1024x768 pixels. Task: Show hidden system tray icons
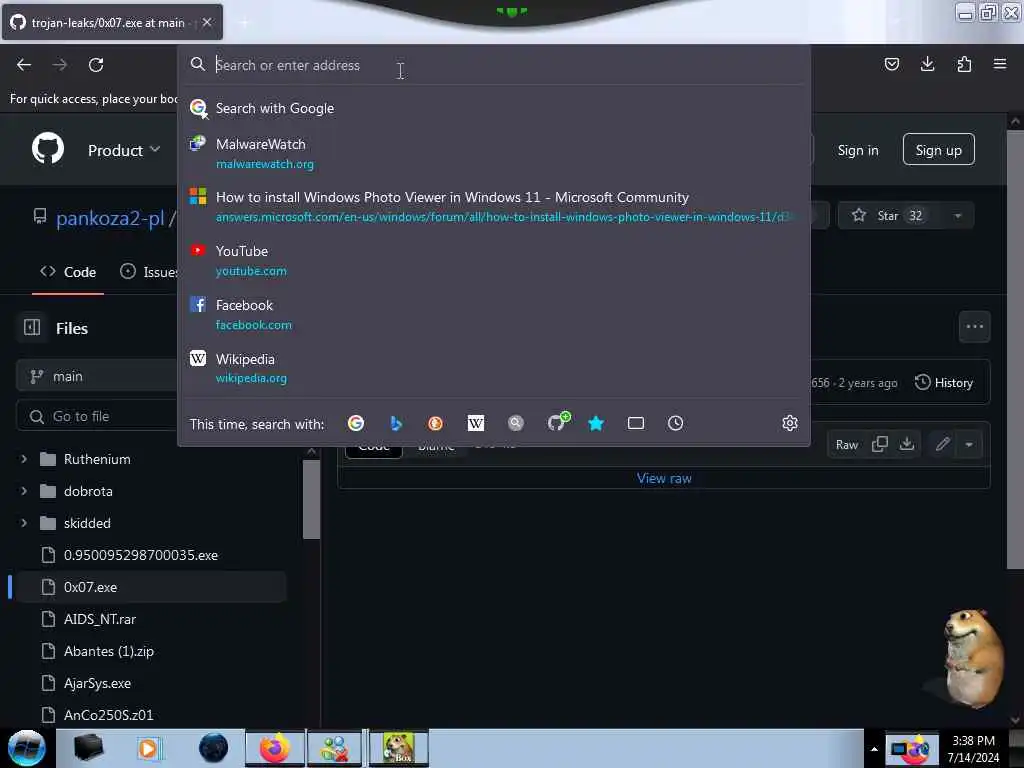(874, 749)
